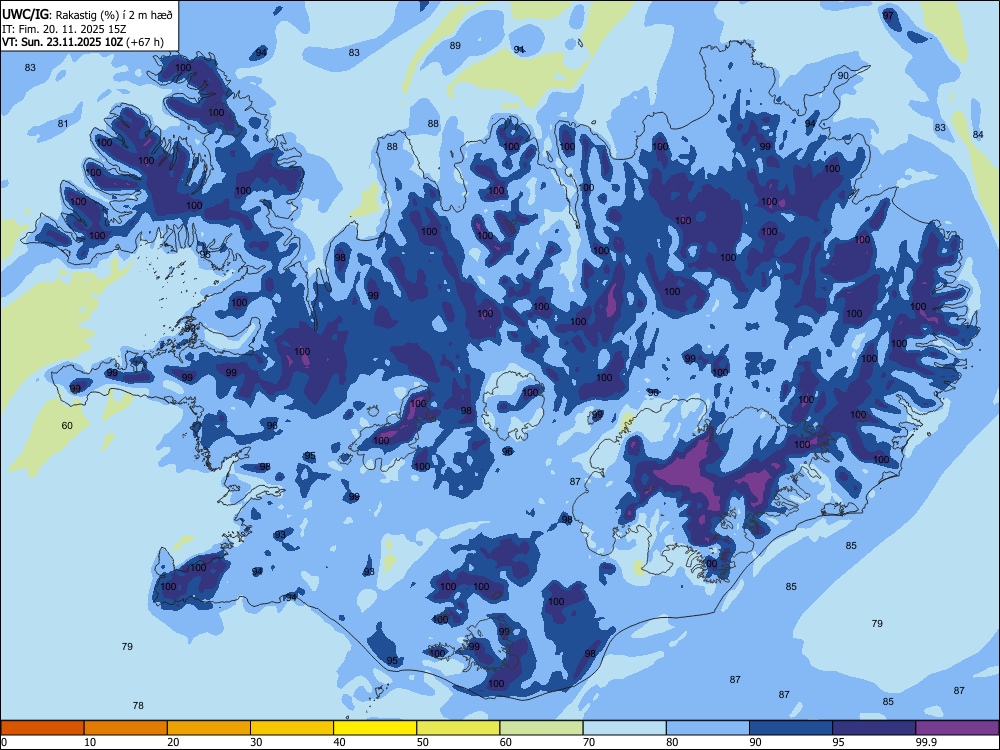Select the legend tick label '80'
The image size is (1000, 750).
point(672,742)
